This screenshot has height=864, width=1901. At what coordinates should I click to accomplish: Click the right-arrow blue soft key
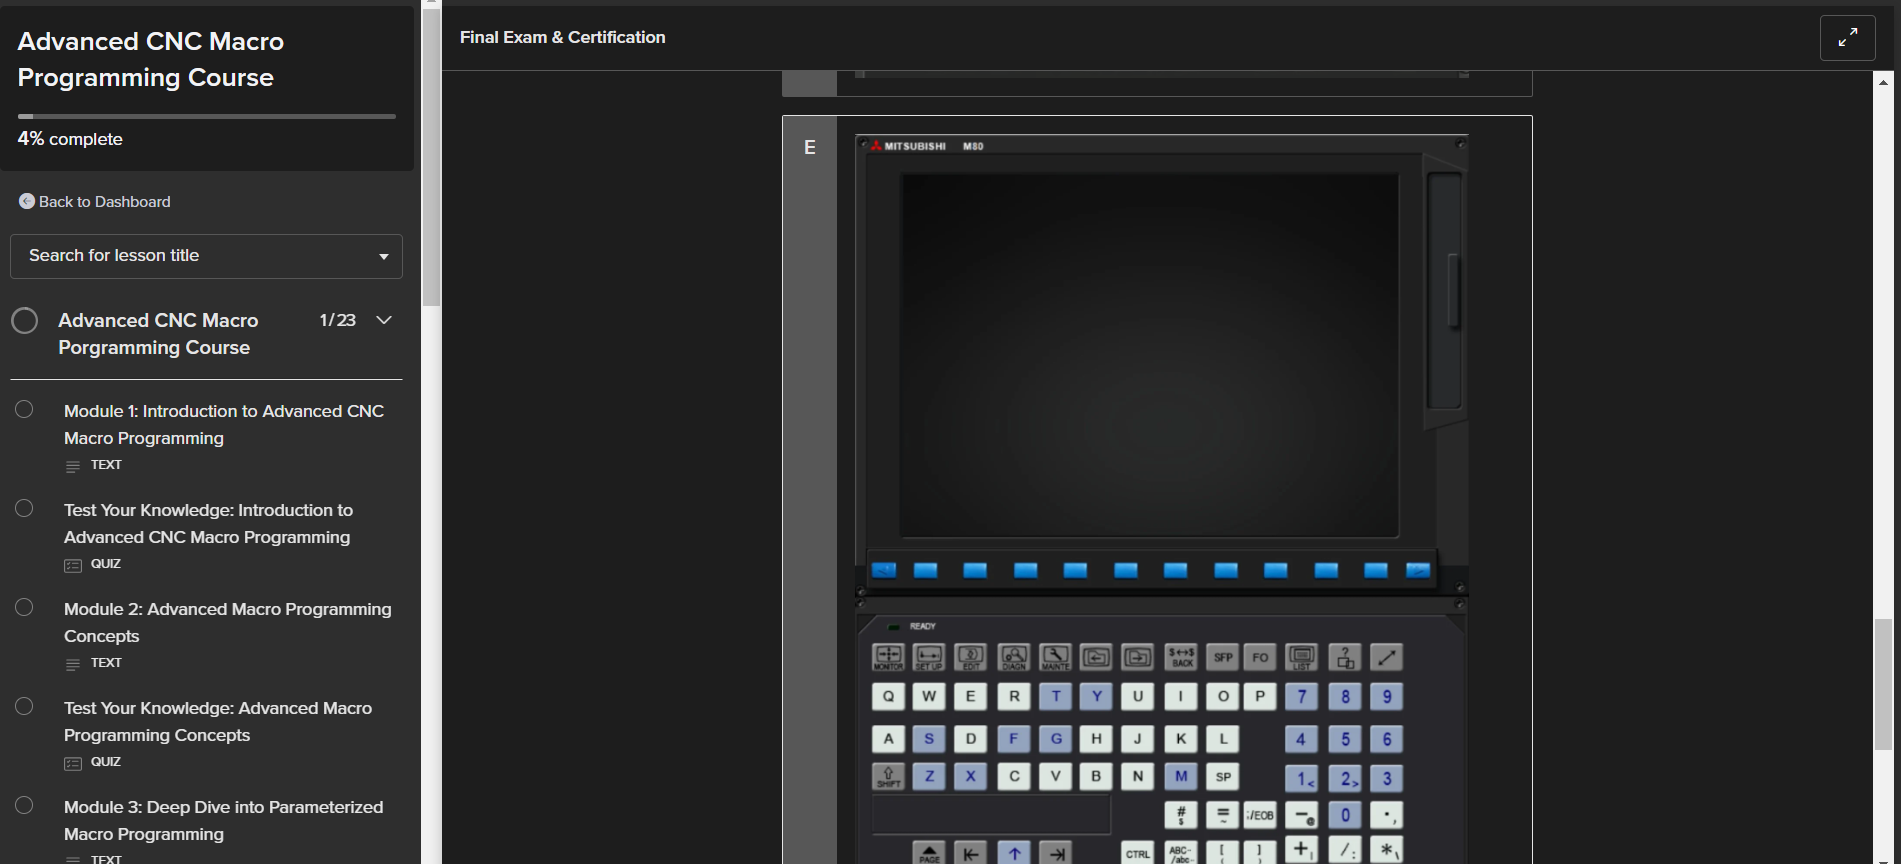(1418, 570)
